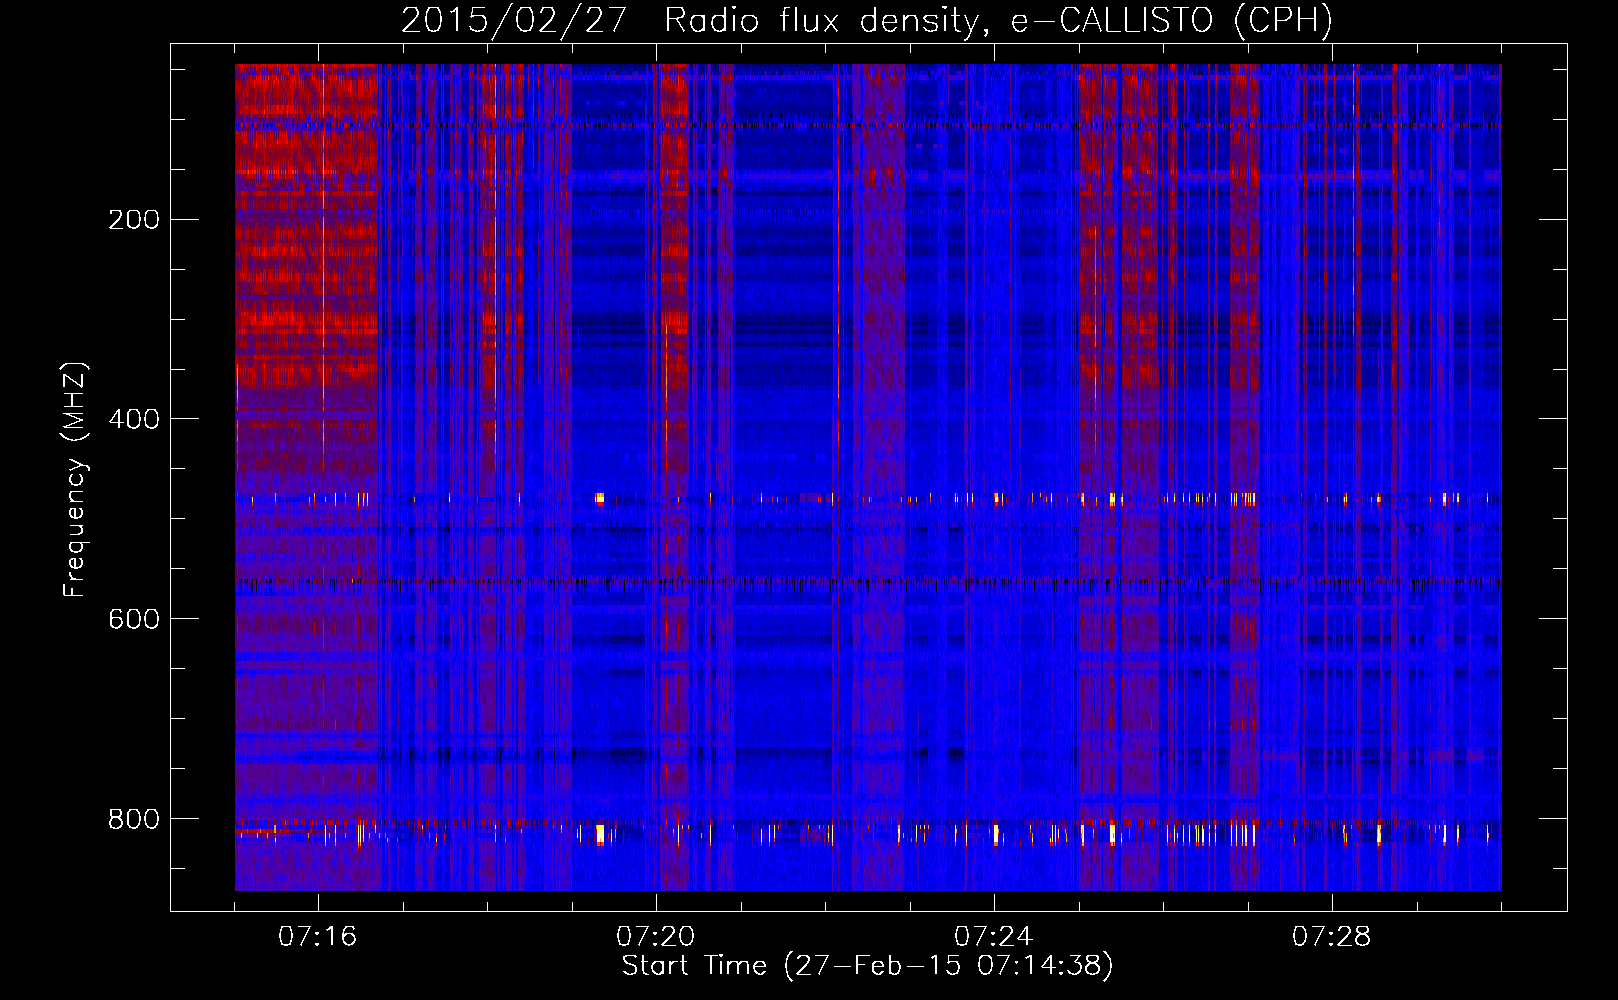Click the plot title 'Radio flux density, e-CALLISTO (CPH)'

point(998,20)
